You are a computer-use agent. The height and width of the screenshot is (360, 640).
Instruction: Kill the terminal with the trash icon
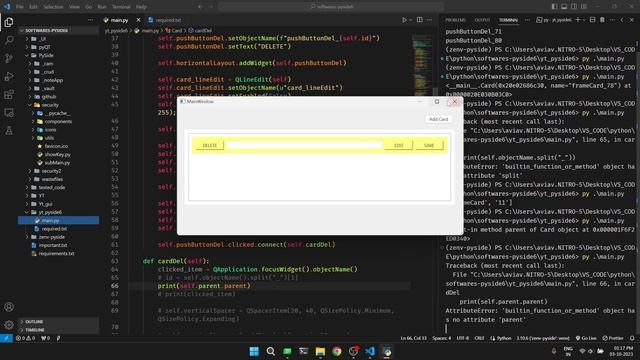[x=602, y=20]
